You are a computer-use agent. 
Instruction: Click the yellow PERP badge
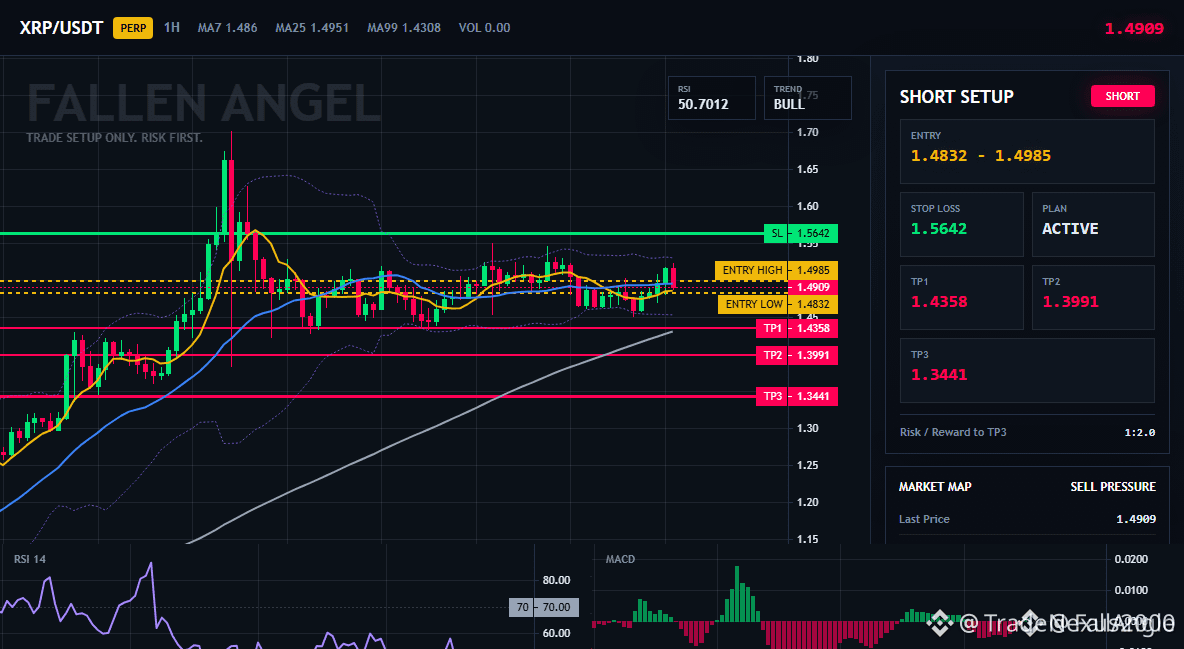click(133, 28)
